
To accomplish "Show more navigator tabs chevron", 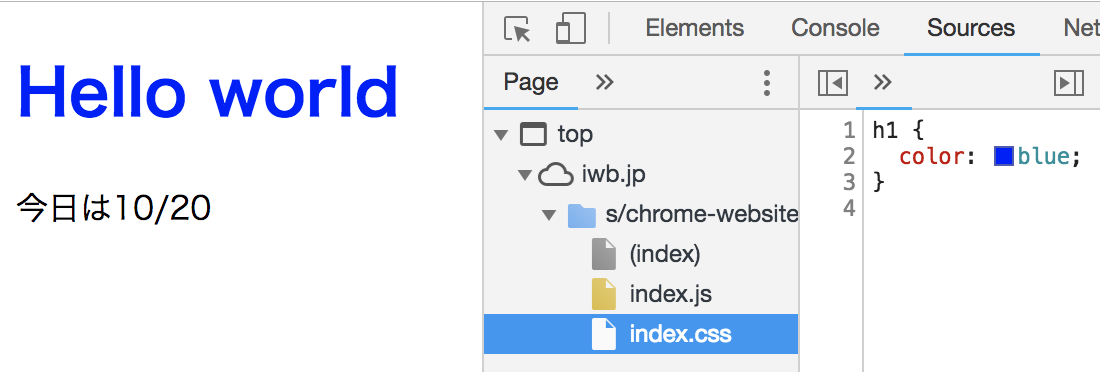I will click(604, 83).
